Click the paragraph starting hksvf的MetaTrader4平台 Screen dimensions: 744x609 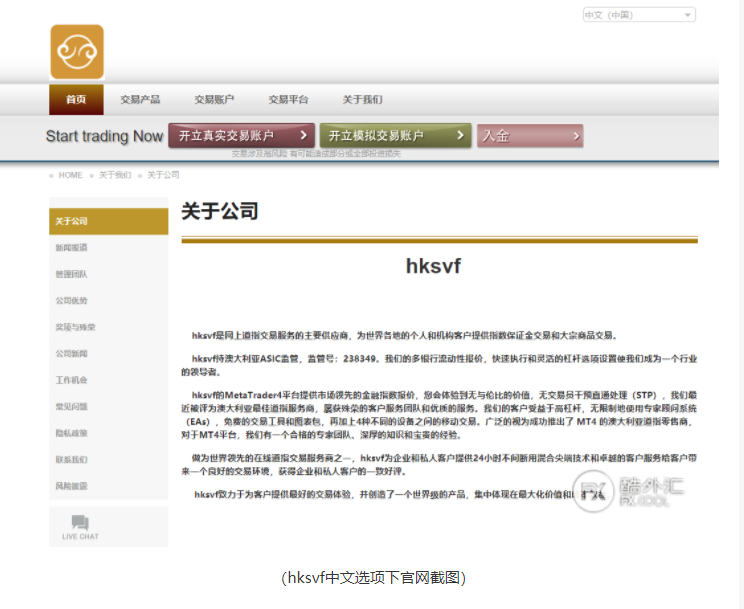pos(439,415)
